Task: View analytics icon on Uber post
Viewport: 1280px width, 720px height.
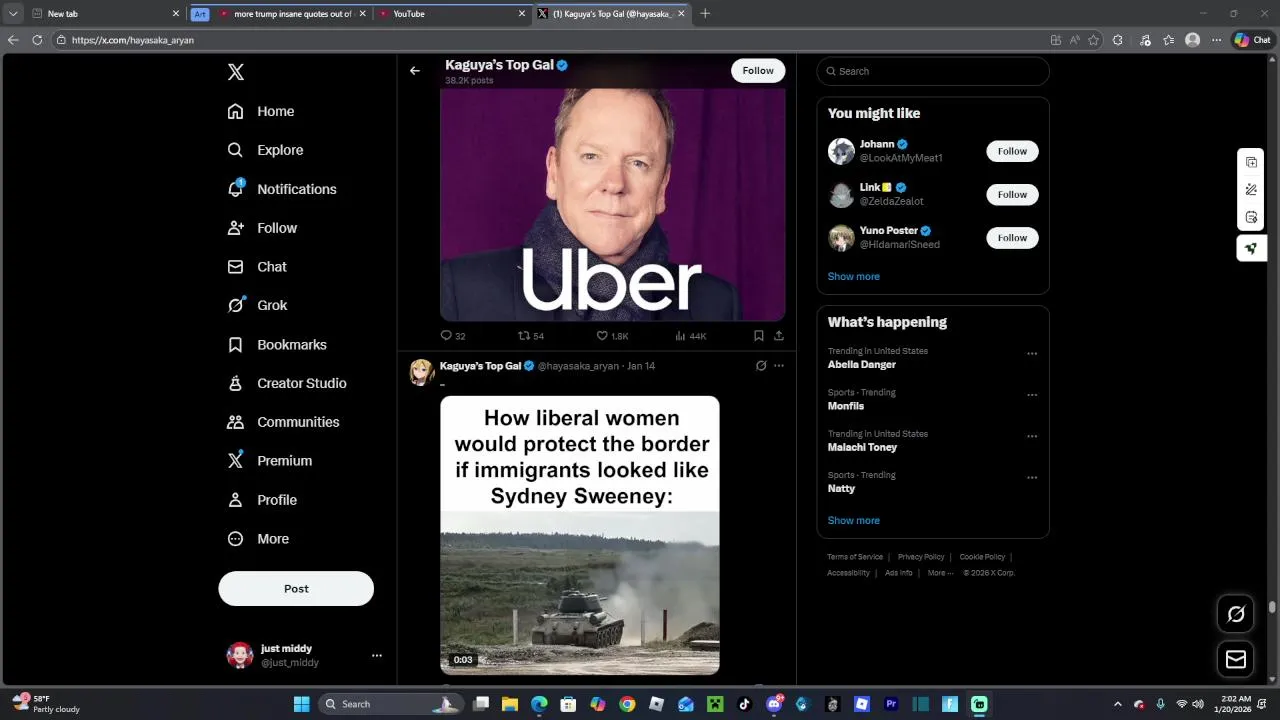Action: coord(680,336)
